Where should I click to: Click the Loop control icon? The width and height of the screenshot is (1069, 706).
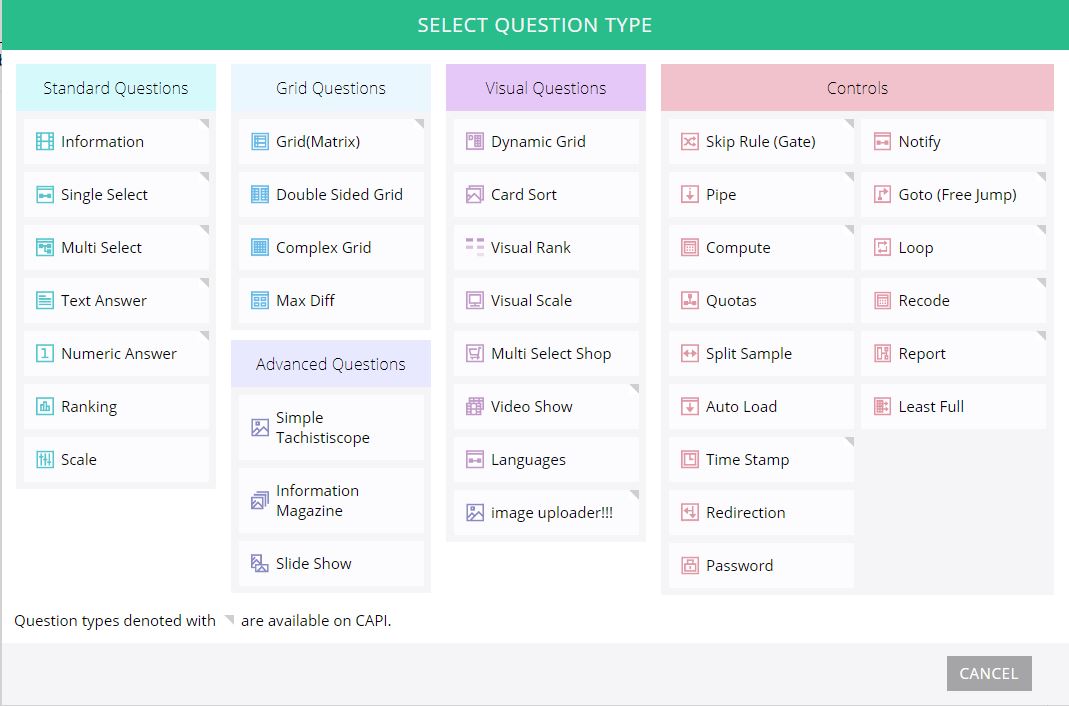click(882, 248)
